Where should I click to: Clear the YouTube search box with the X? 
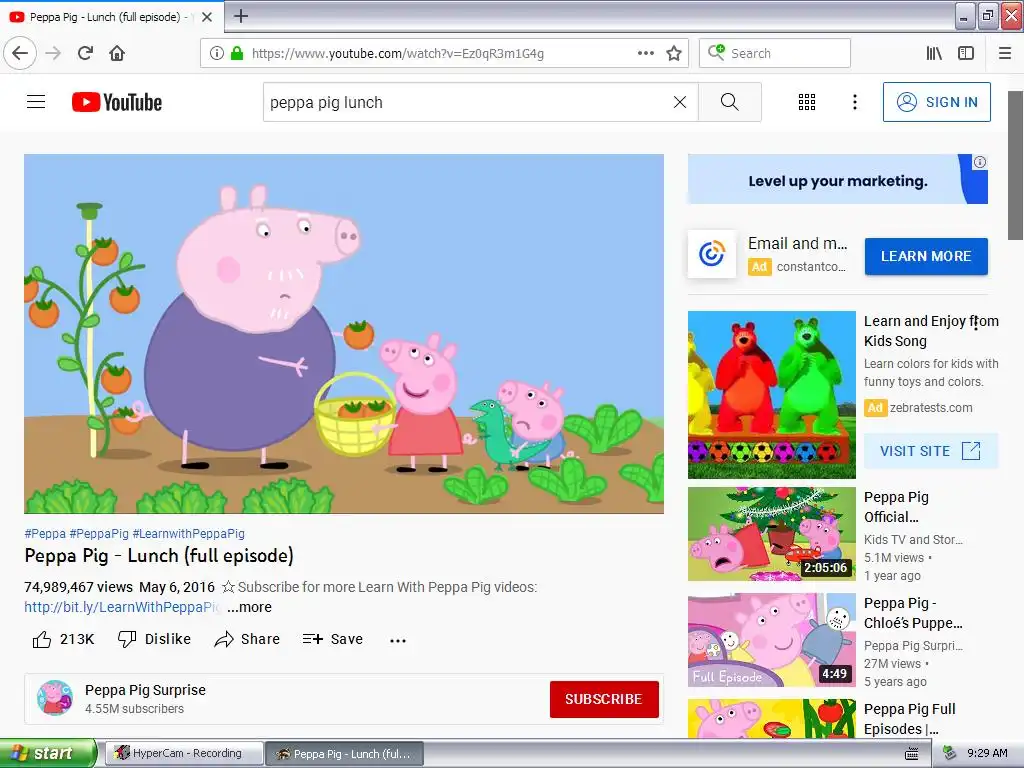coord(680,102)
